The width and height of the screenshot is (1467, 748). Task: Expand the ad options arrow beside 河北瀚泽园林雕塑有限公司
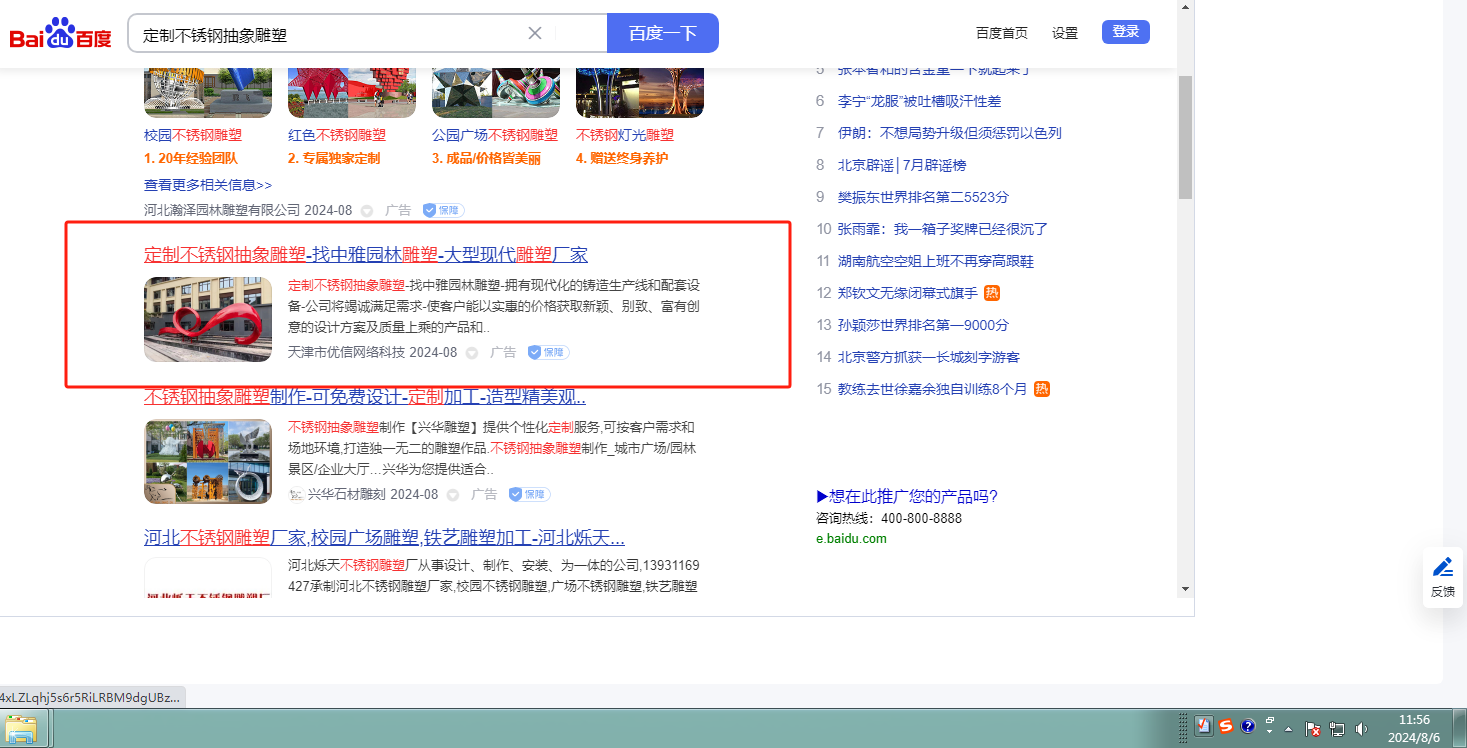367,211
